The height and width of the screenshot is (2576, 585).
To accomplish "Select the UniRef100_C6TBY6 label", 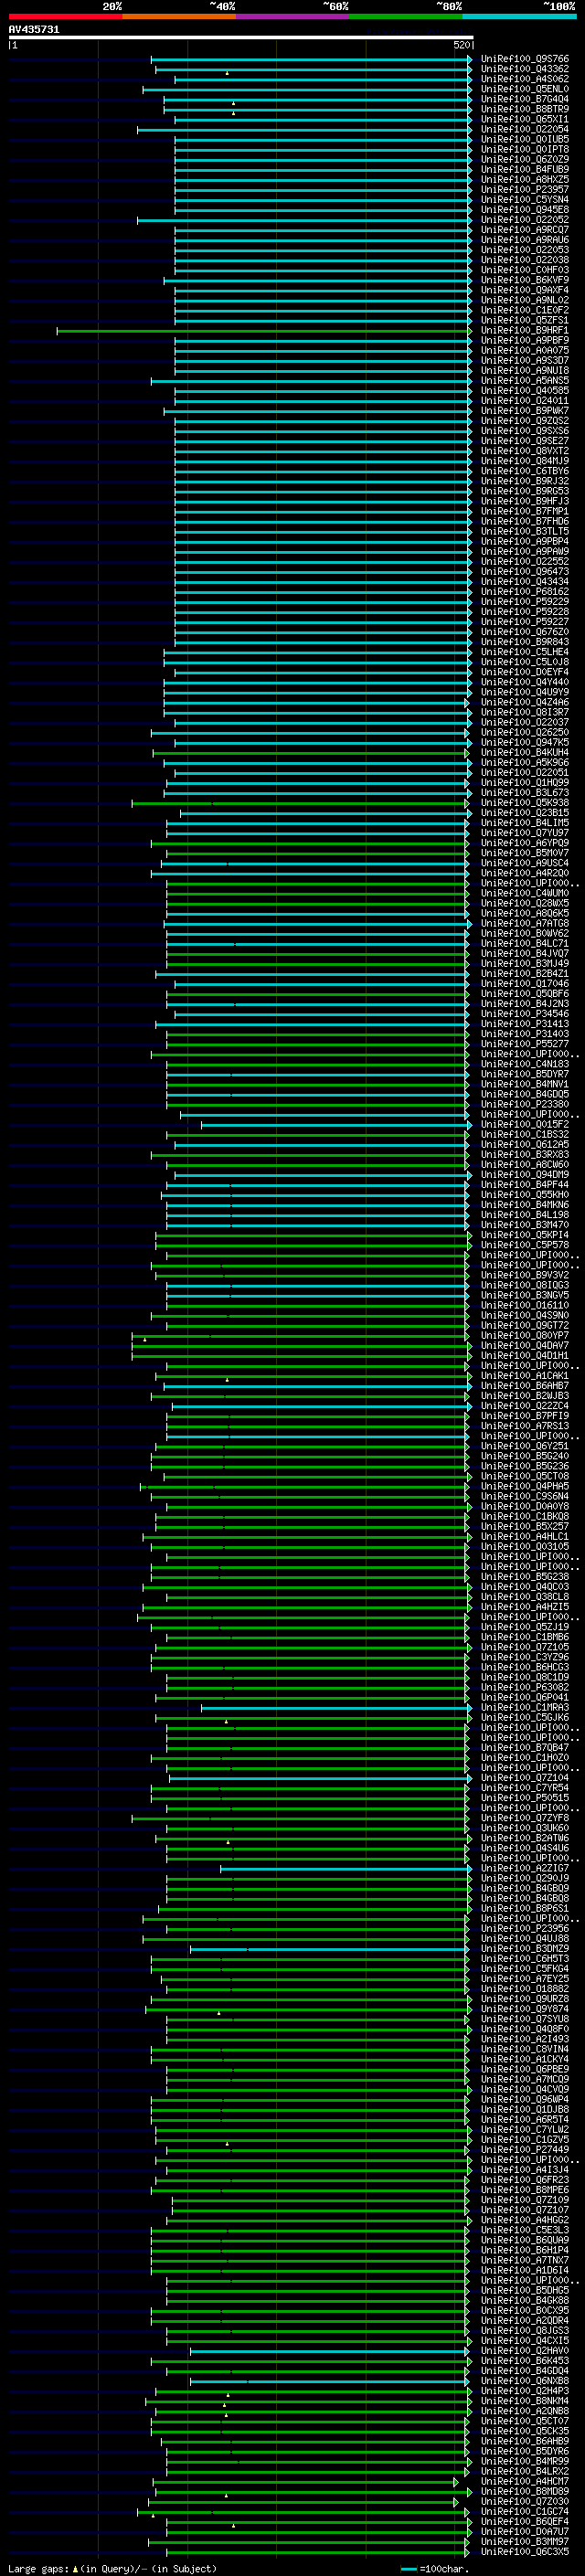I will coord(524,471).
